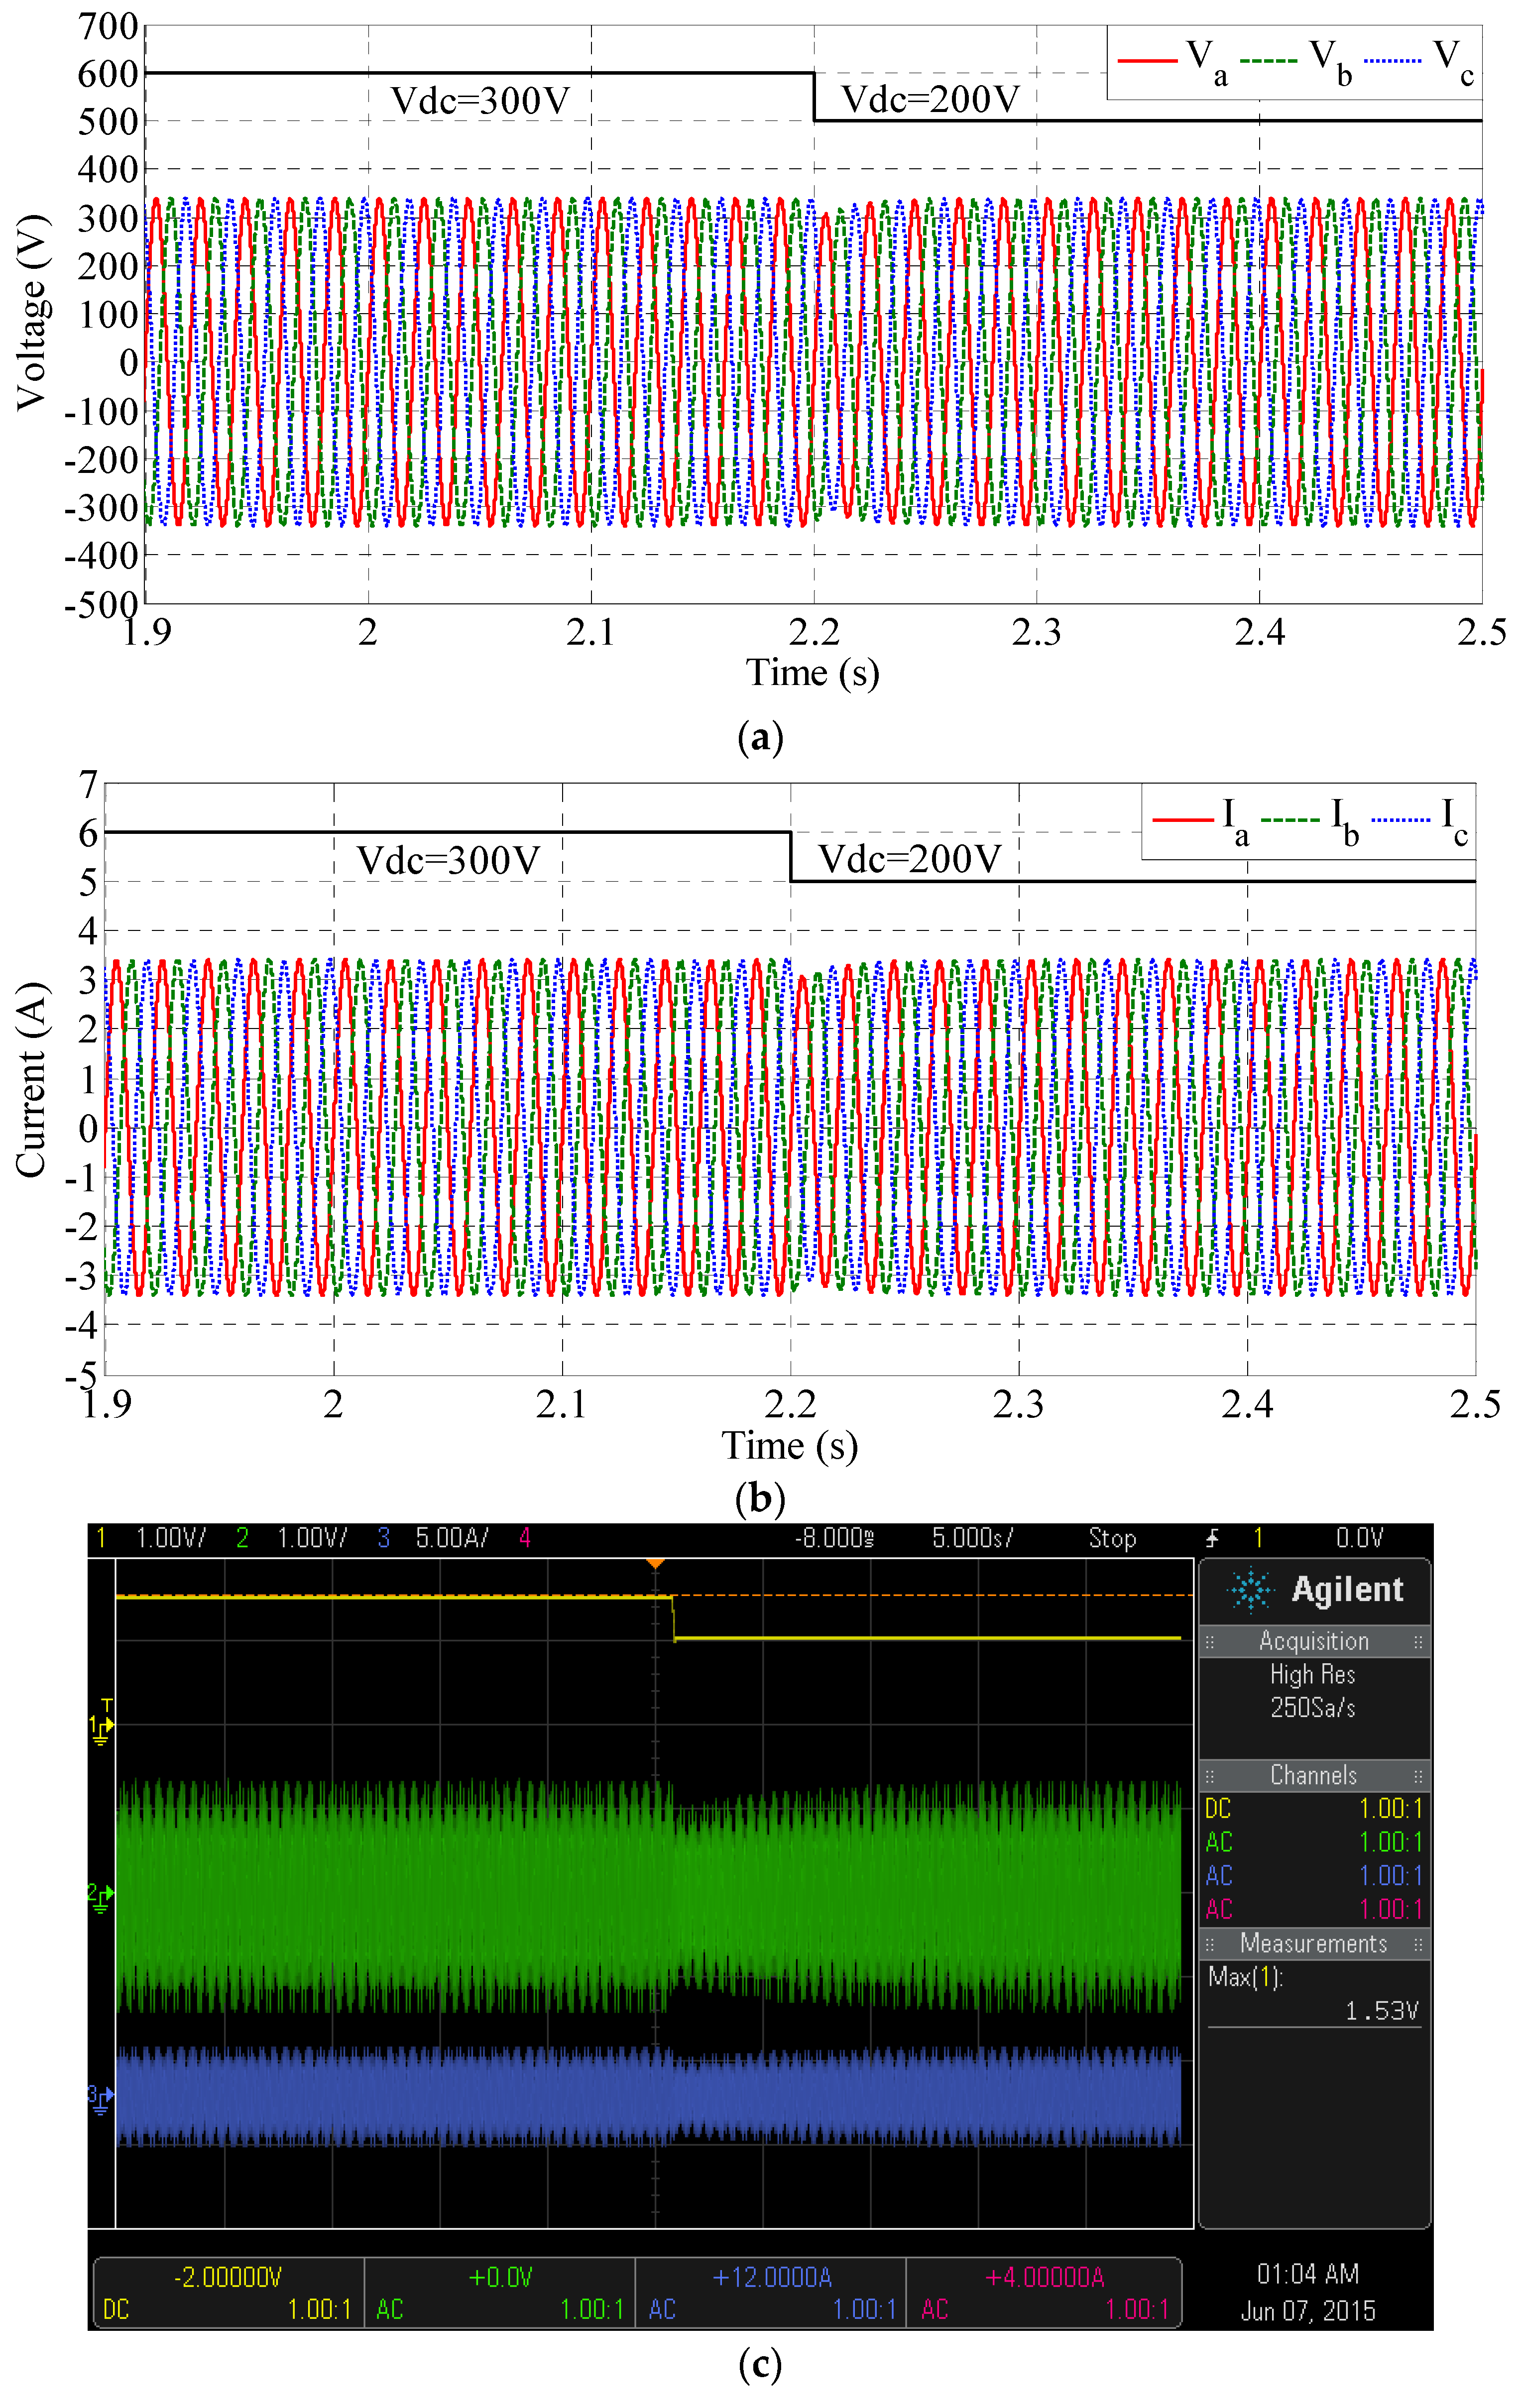Expand the Measurements panel header
Image resolution: width=1521 pixels, height=2408 pixels.
click(1313, 1944)
